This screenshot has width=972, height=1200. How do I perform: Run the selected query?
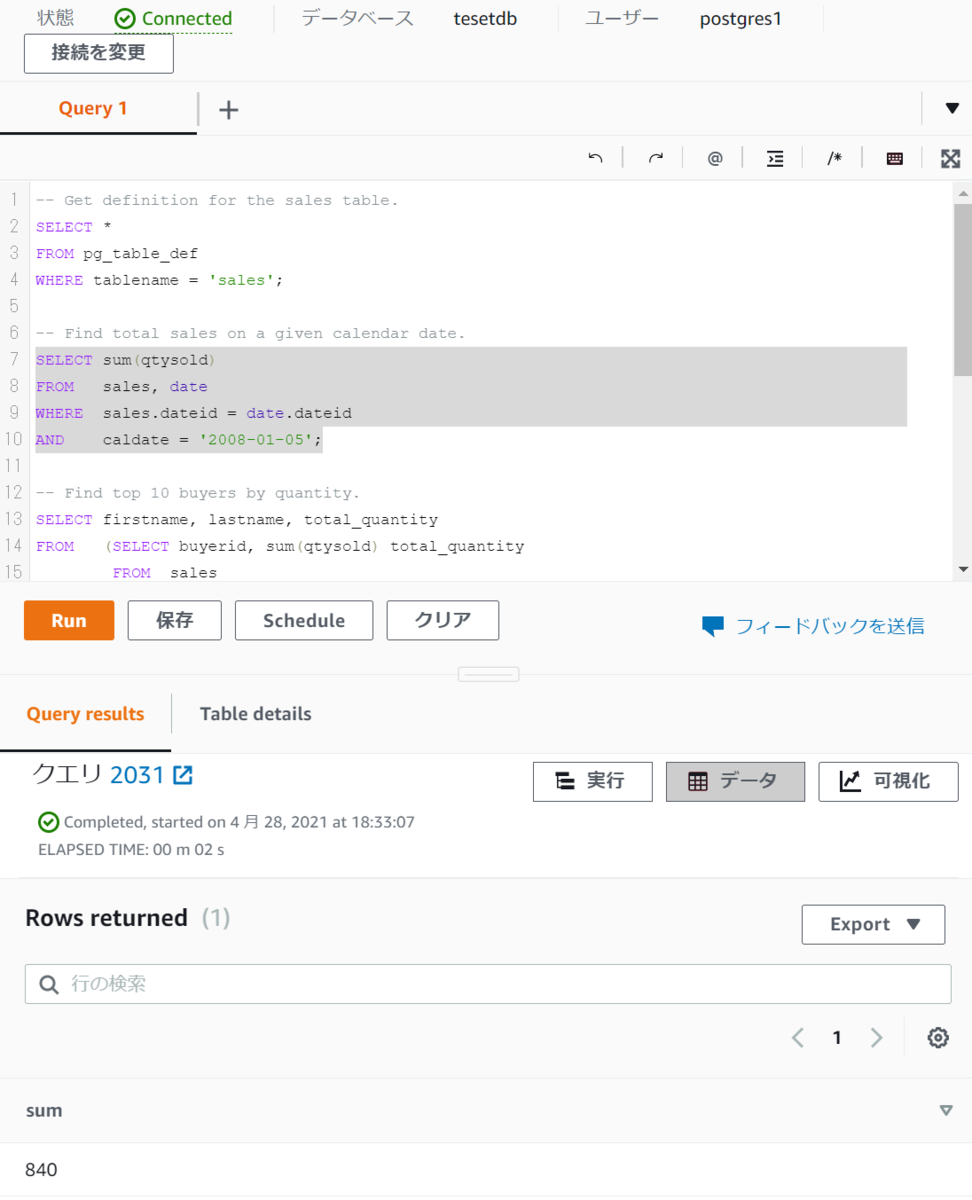click(69, 621)
